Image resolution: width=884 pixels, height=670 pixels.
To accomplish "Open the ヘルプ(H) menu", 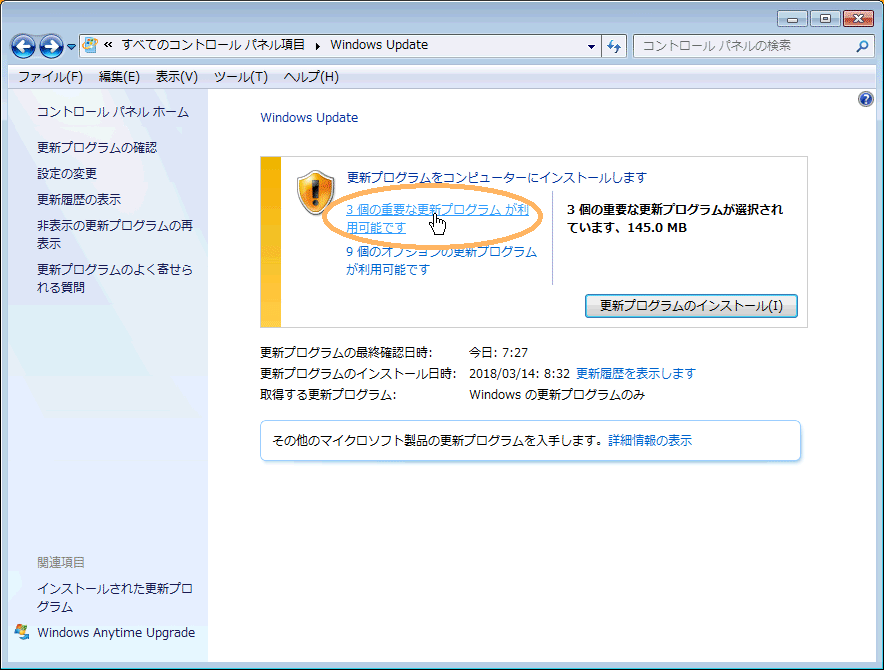I will pos(311,77).
